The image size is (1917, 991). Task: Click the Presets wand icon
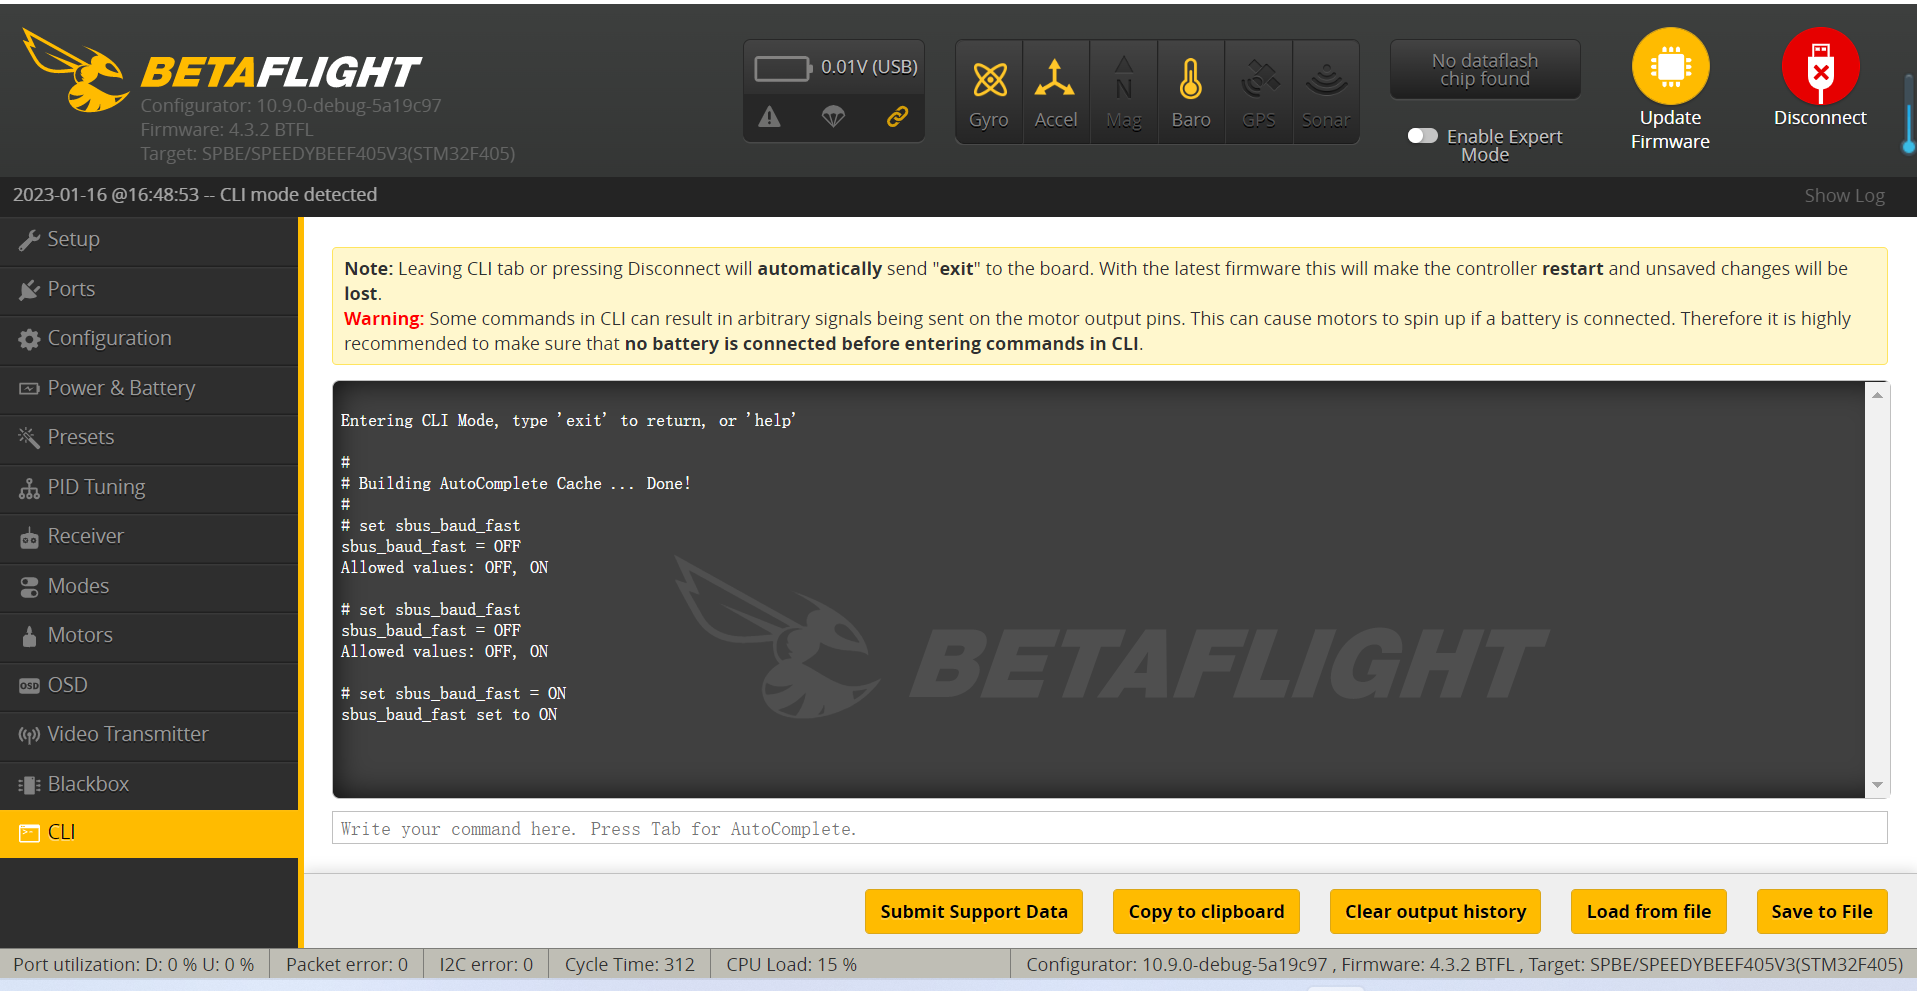point(29,437)
